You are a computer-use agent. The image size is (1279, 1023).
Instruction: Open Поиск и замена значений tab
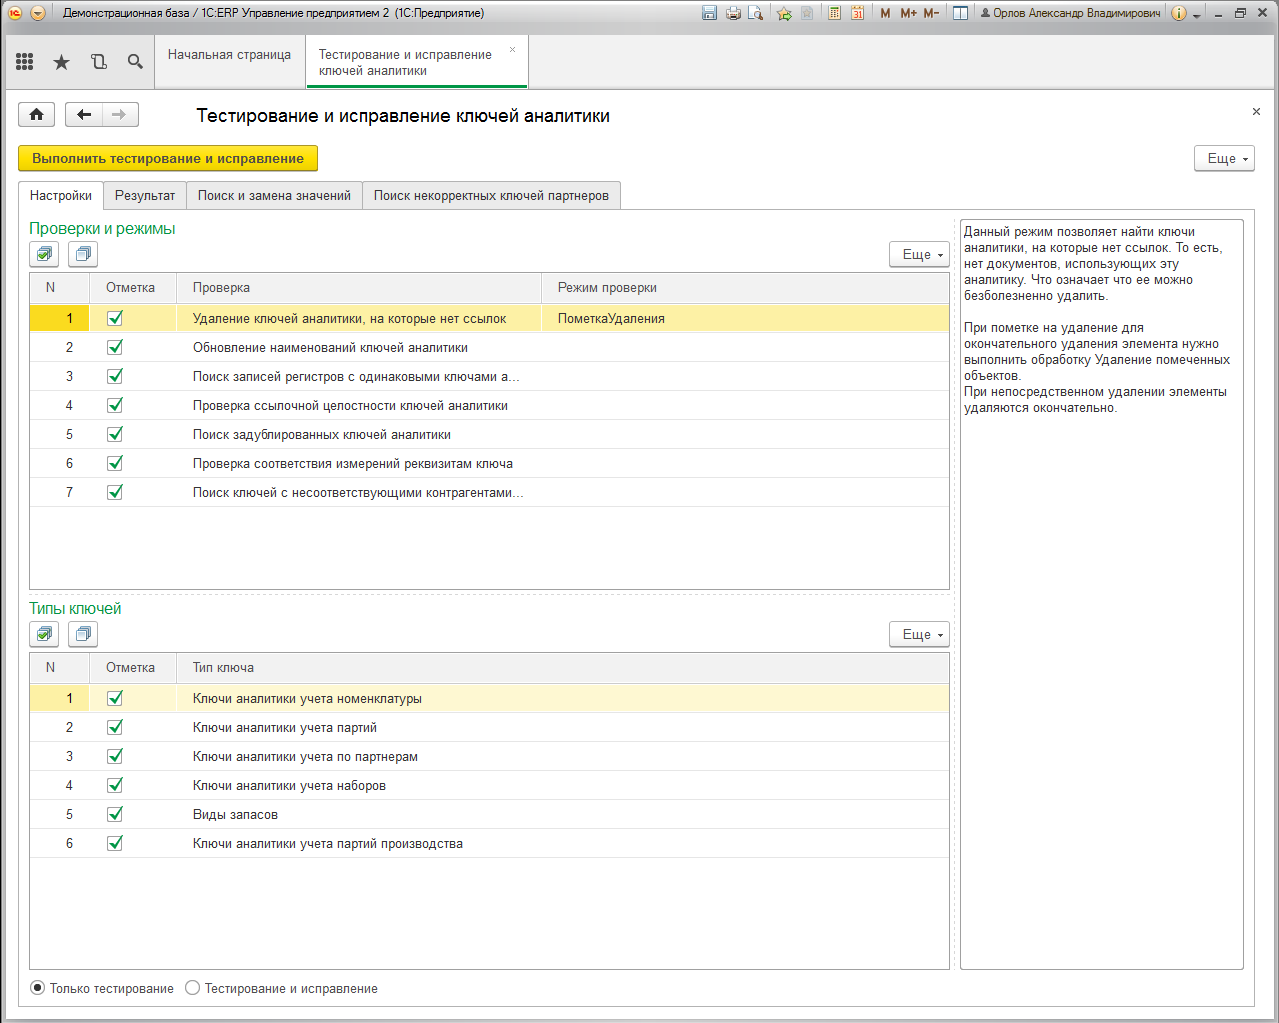[274, 195]
